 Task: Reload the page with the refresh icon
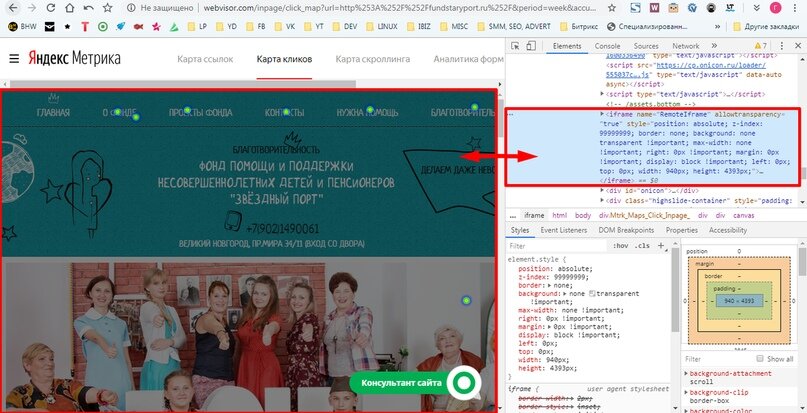pyautogui.click(x=50, y=8)
